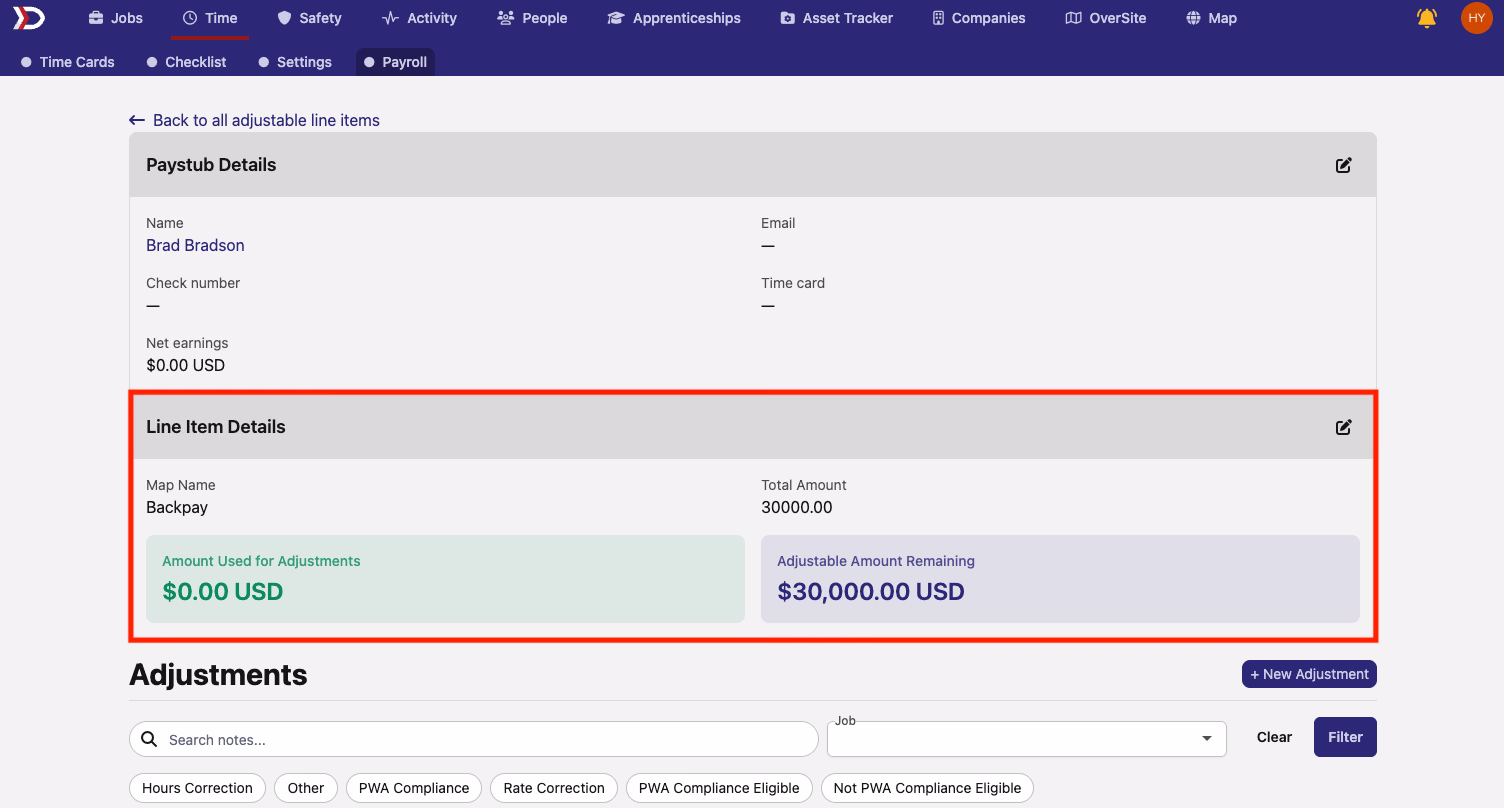
Task: Click the Safety shield icon
Action: pos(284,18)
